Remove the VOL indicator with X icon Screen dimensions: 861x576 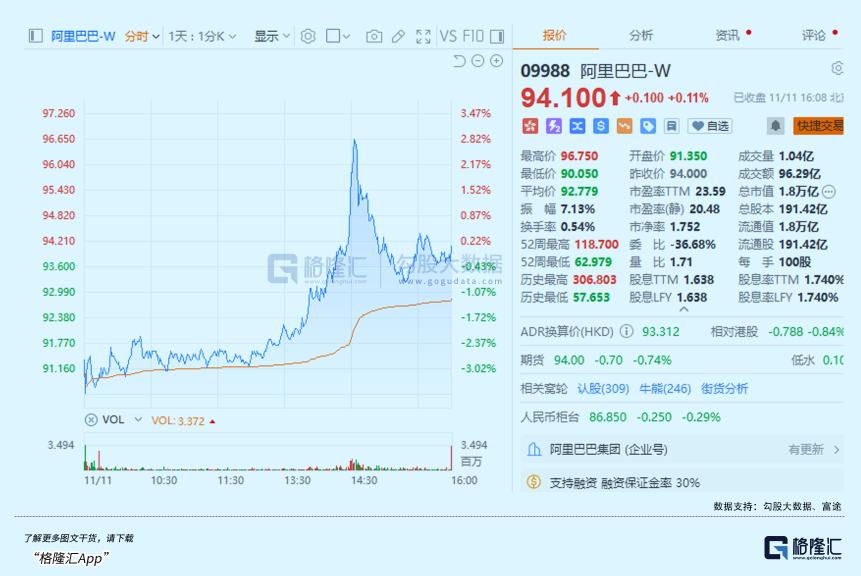click(x=91, y=420)
